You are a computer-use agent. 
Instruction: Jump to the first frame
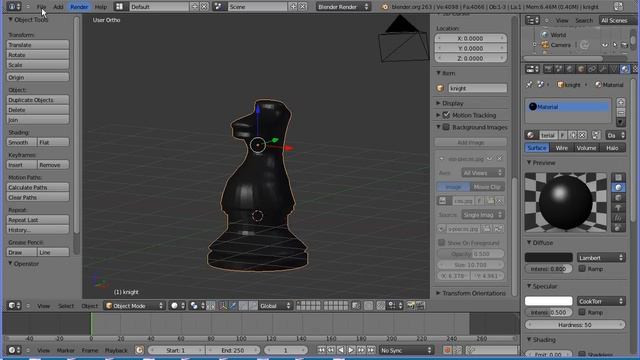tap(321, 350)
